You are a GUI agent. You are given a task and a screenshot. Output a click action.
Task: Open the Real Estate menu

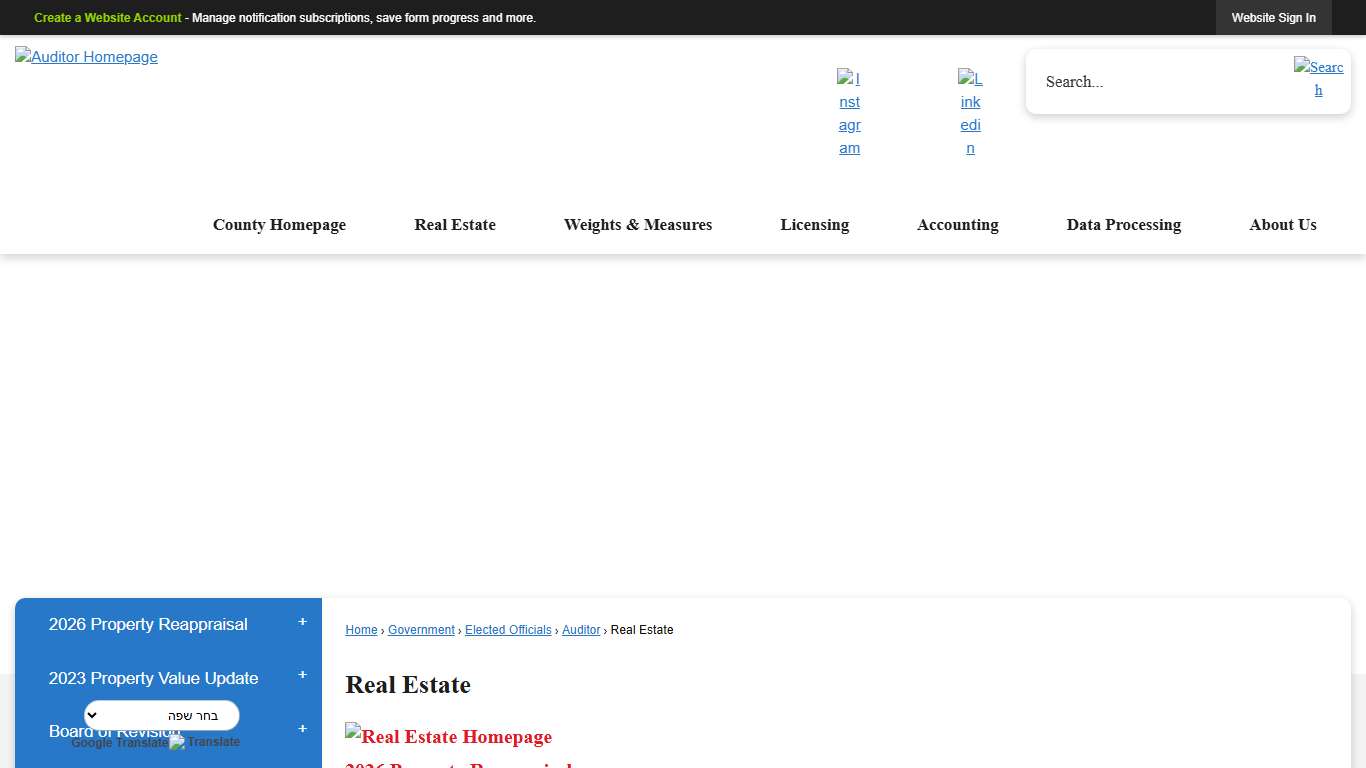(455, 225)
